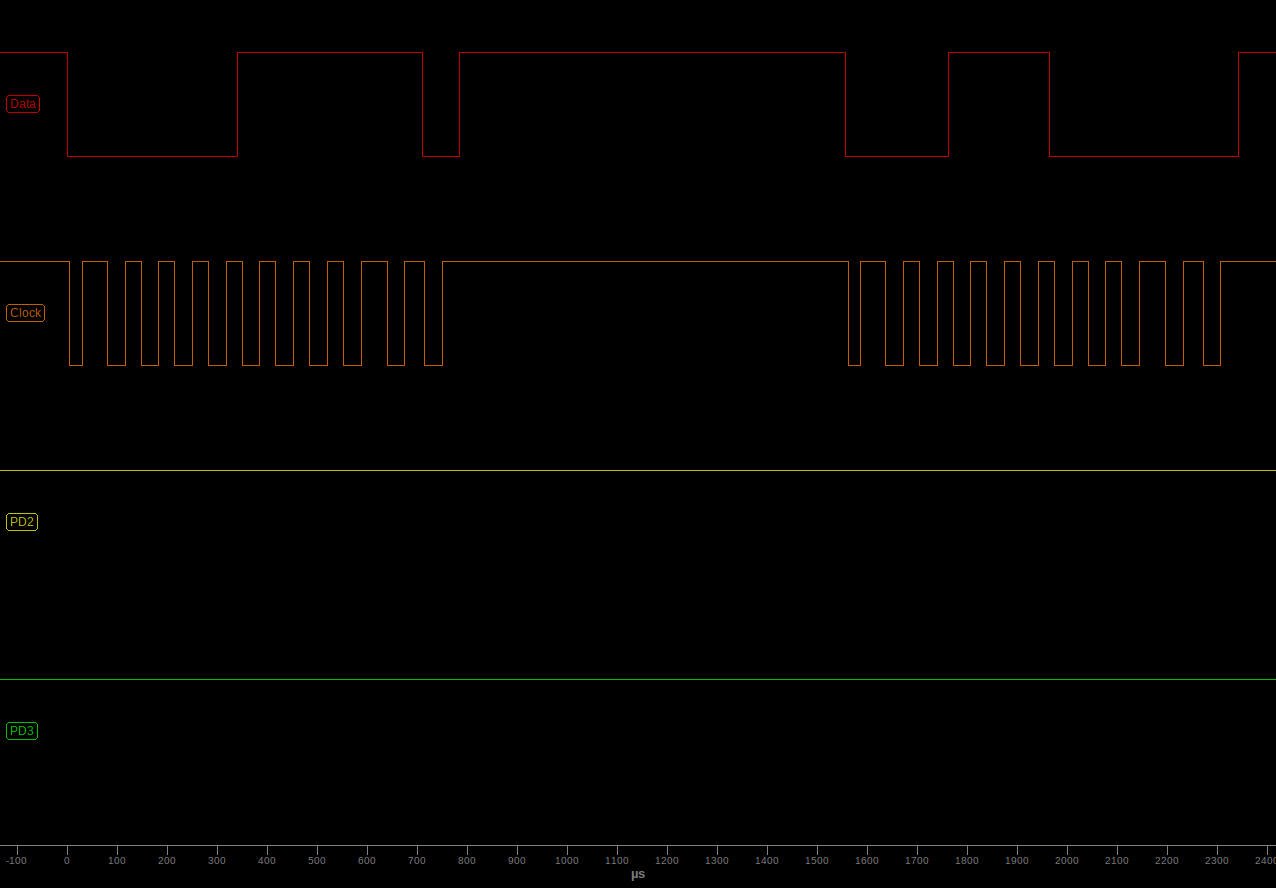Click the 1200 mark on the time ruler

click(x=667, y=859)
